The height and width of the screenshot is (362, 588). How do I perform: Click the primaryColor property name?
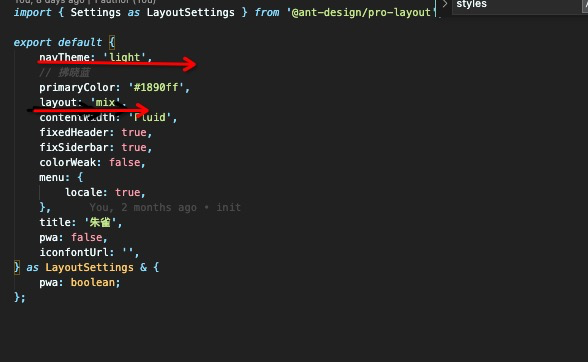click(x=77, y=87)
